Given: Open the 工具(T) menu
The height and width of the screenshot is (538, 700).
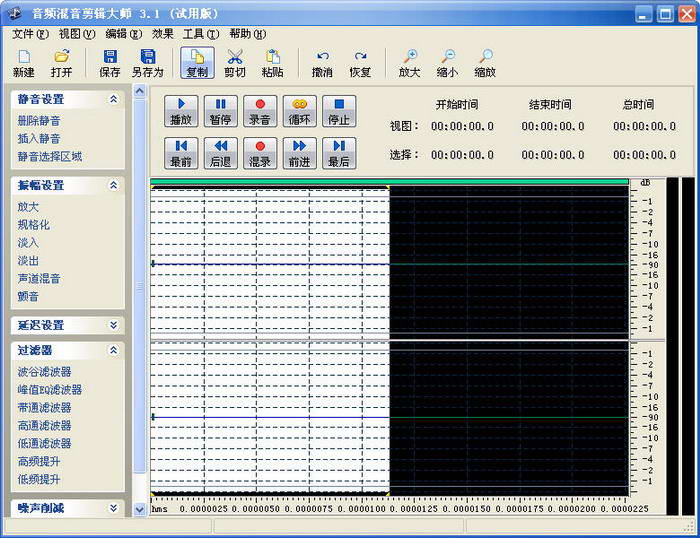Looking at the screenshot, I should click(200, 33).
